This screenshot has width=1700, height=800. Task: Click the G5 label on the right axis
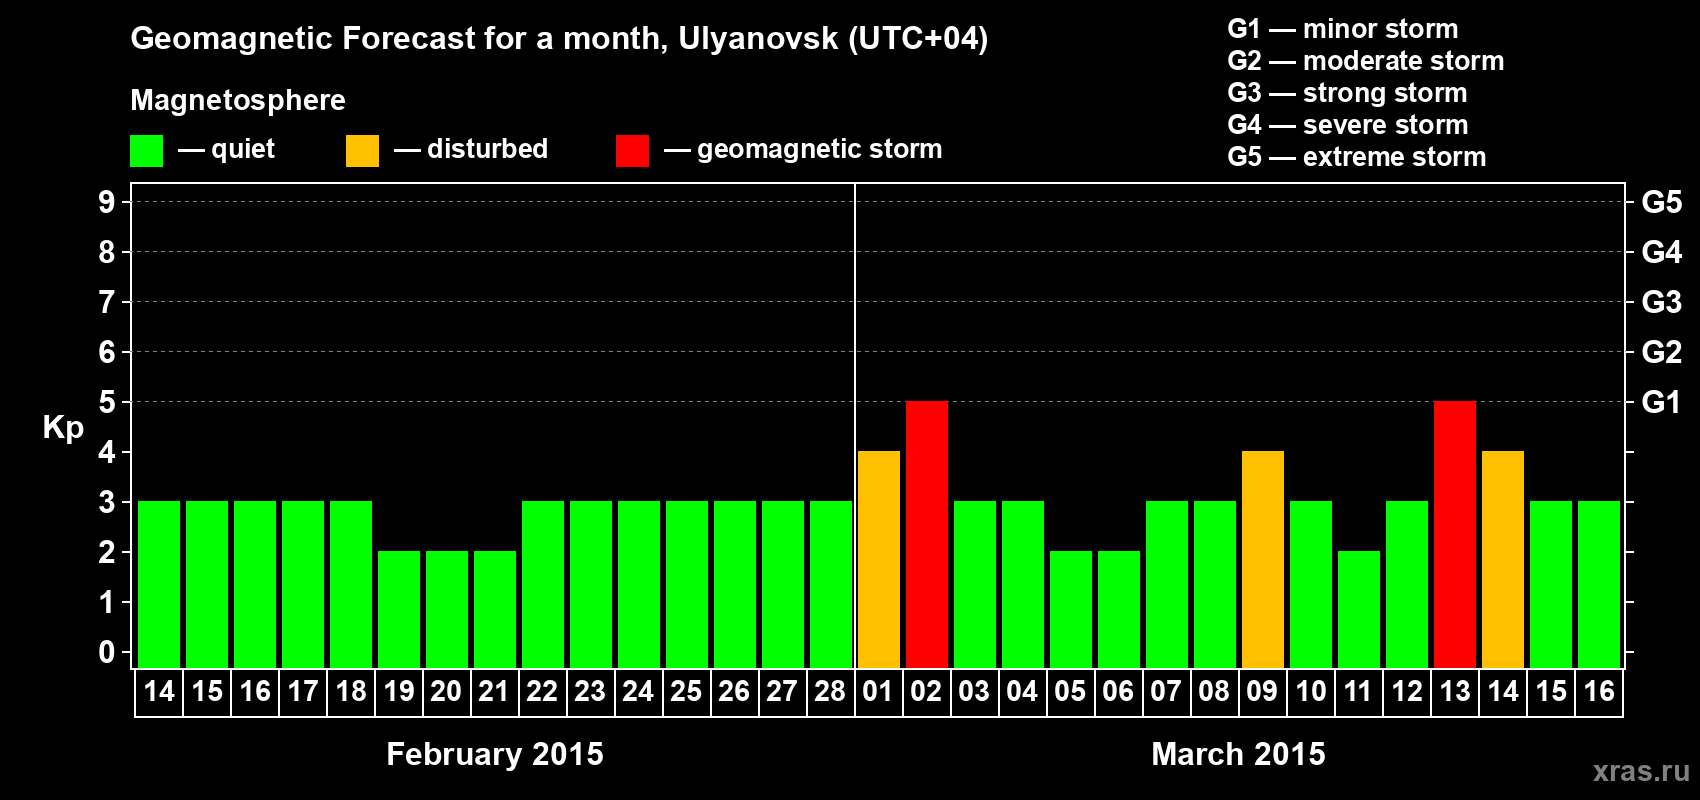click(1662, 202)
